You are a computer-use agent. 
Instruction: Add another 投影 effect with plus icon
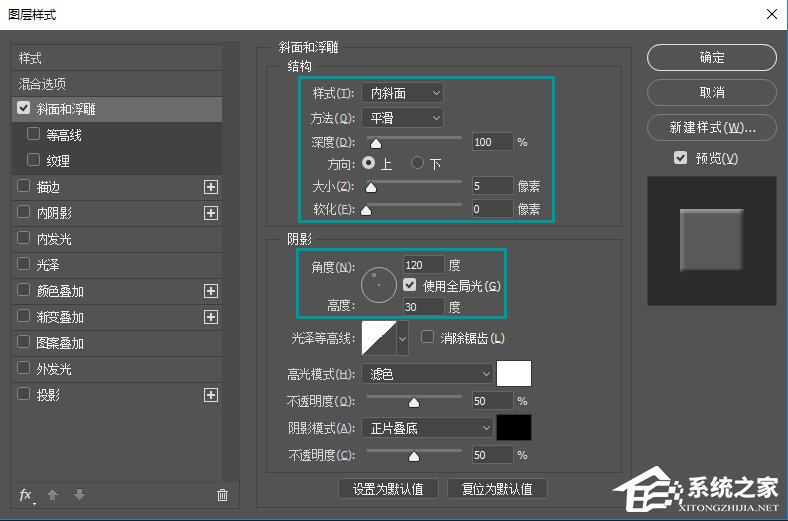point(211,395)
